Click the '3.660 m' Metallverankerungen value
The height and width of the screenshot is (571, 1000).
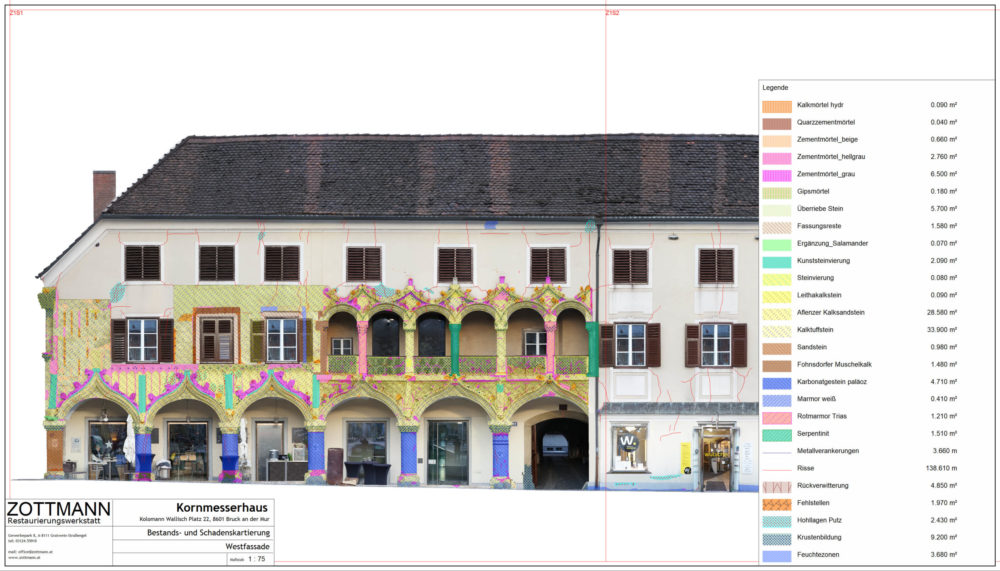[x=944, y=451]
